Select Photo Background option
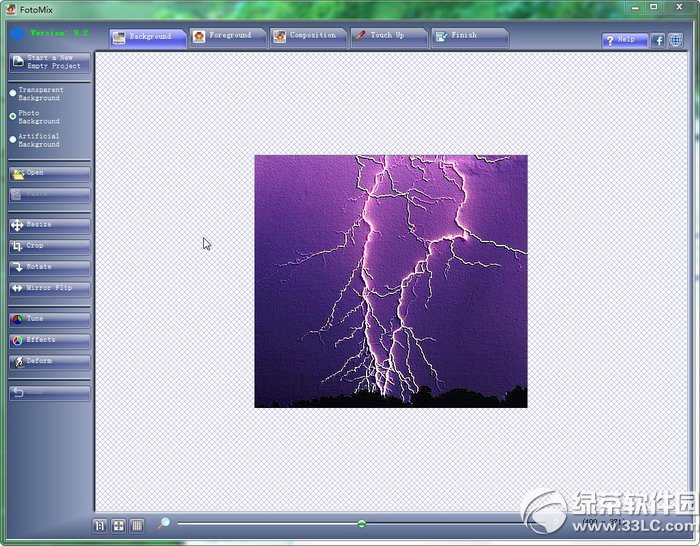Image resolution: width=700 pixels, height=546 pixels. coord(13,117)
